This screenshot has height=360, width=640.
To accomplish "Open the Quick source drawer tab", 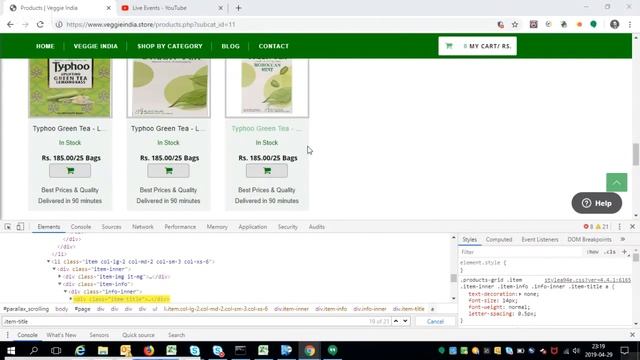I will coord(138,335).
